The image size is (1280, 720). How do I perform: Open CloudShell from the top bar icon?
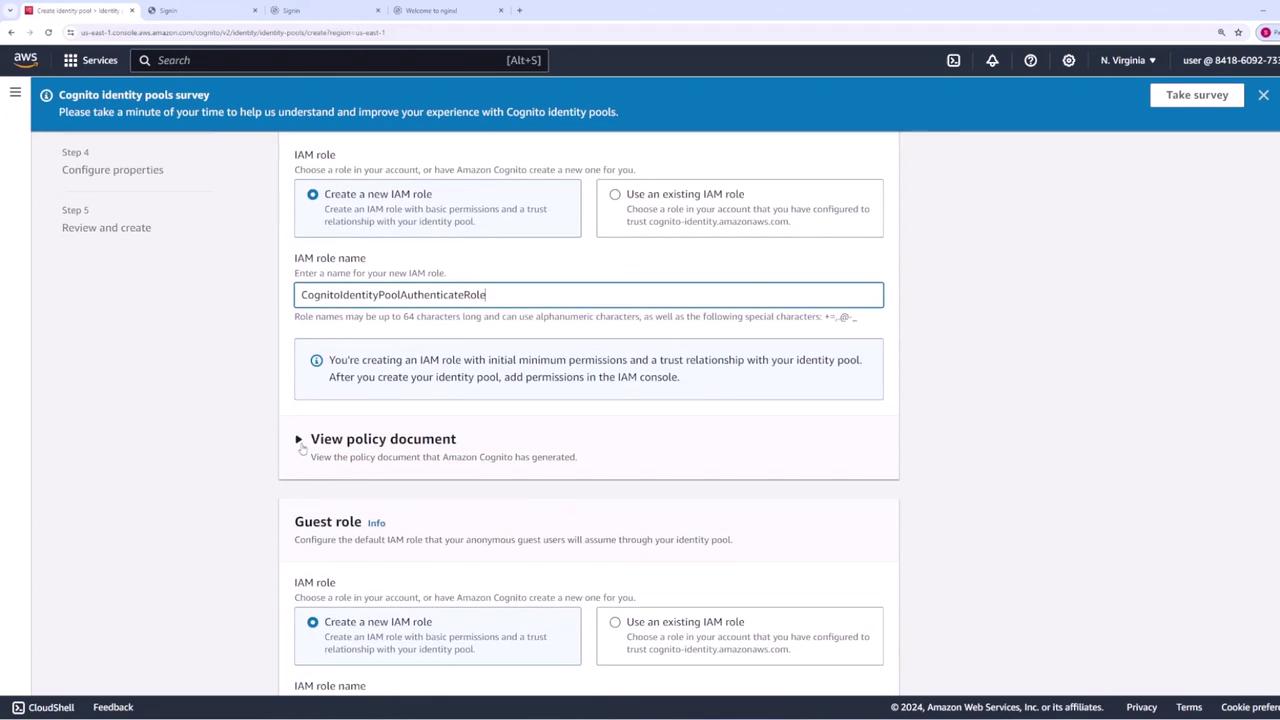coord(954,60)
